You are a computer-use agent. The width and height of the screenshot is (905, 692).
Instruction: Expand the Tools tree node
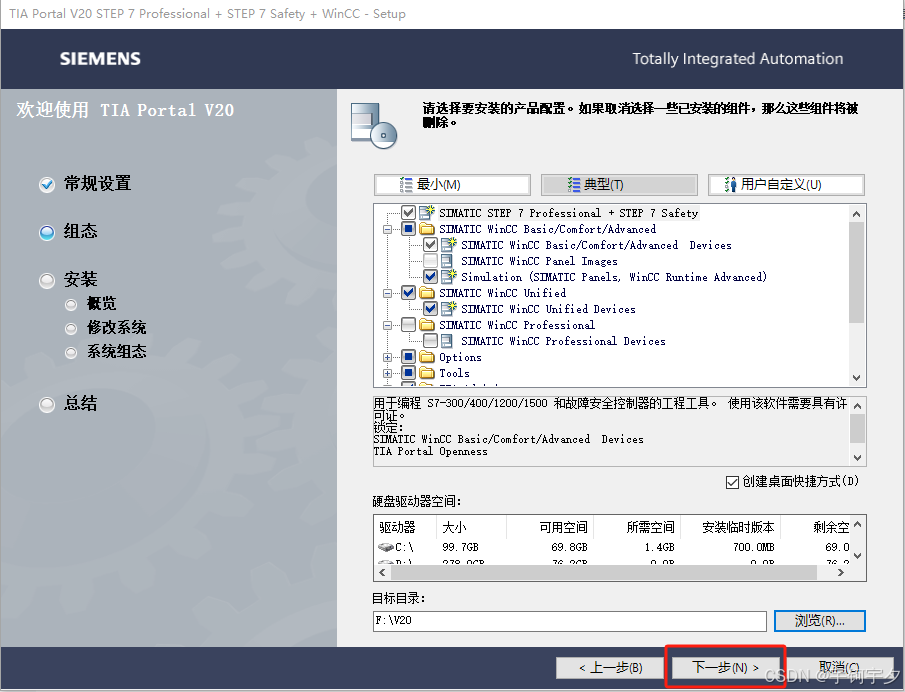(387, 373)
